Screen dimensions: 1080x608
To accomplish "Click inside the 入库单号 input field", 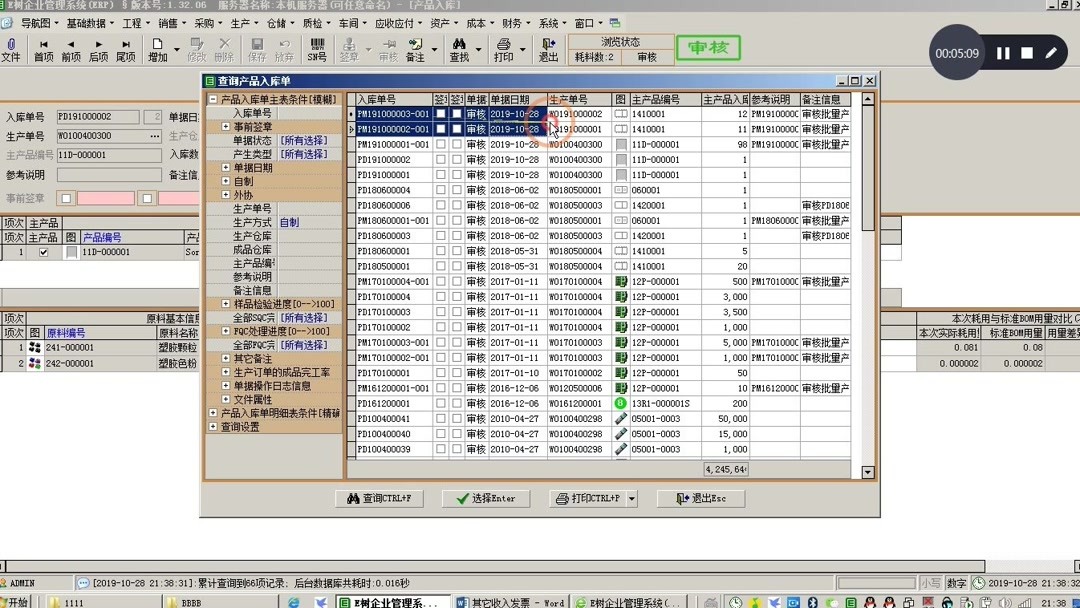I will point(97,116).
